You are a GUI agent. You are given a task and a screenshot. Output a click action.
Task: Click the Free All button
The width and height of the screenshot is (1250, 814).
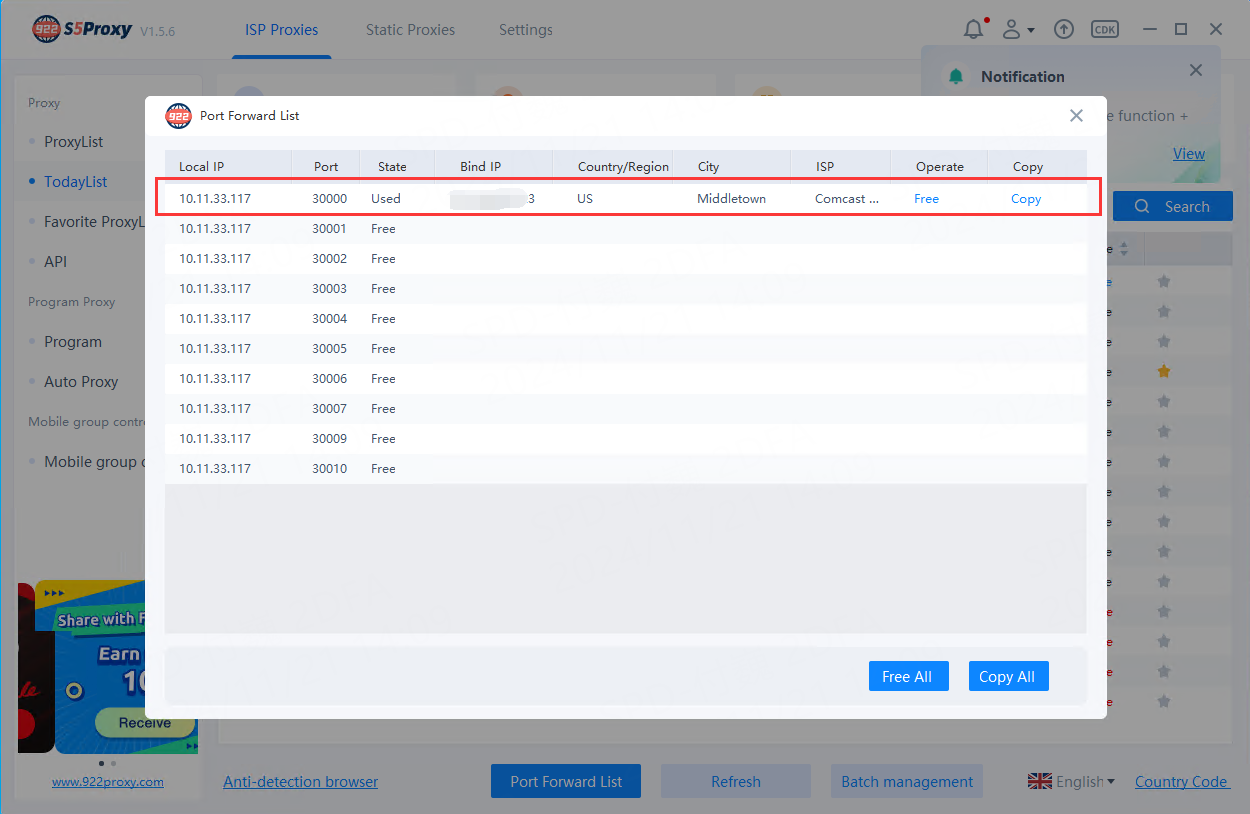(907, 677)
